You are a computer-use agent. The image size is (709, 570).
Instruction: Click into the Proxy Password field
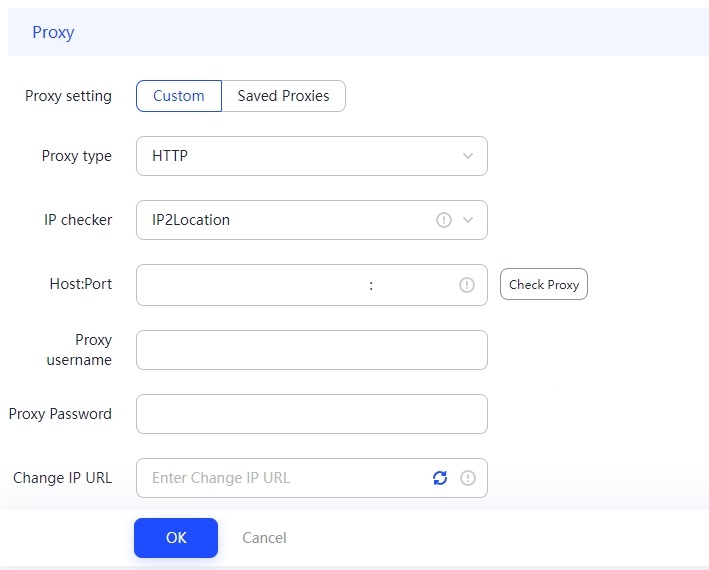point(311,414)
